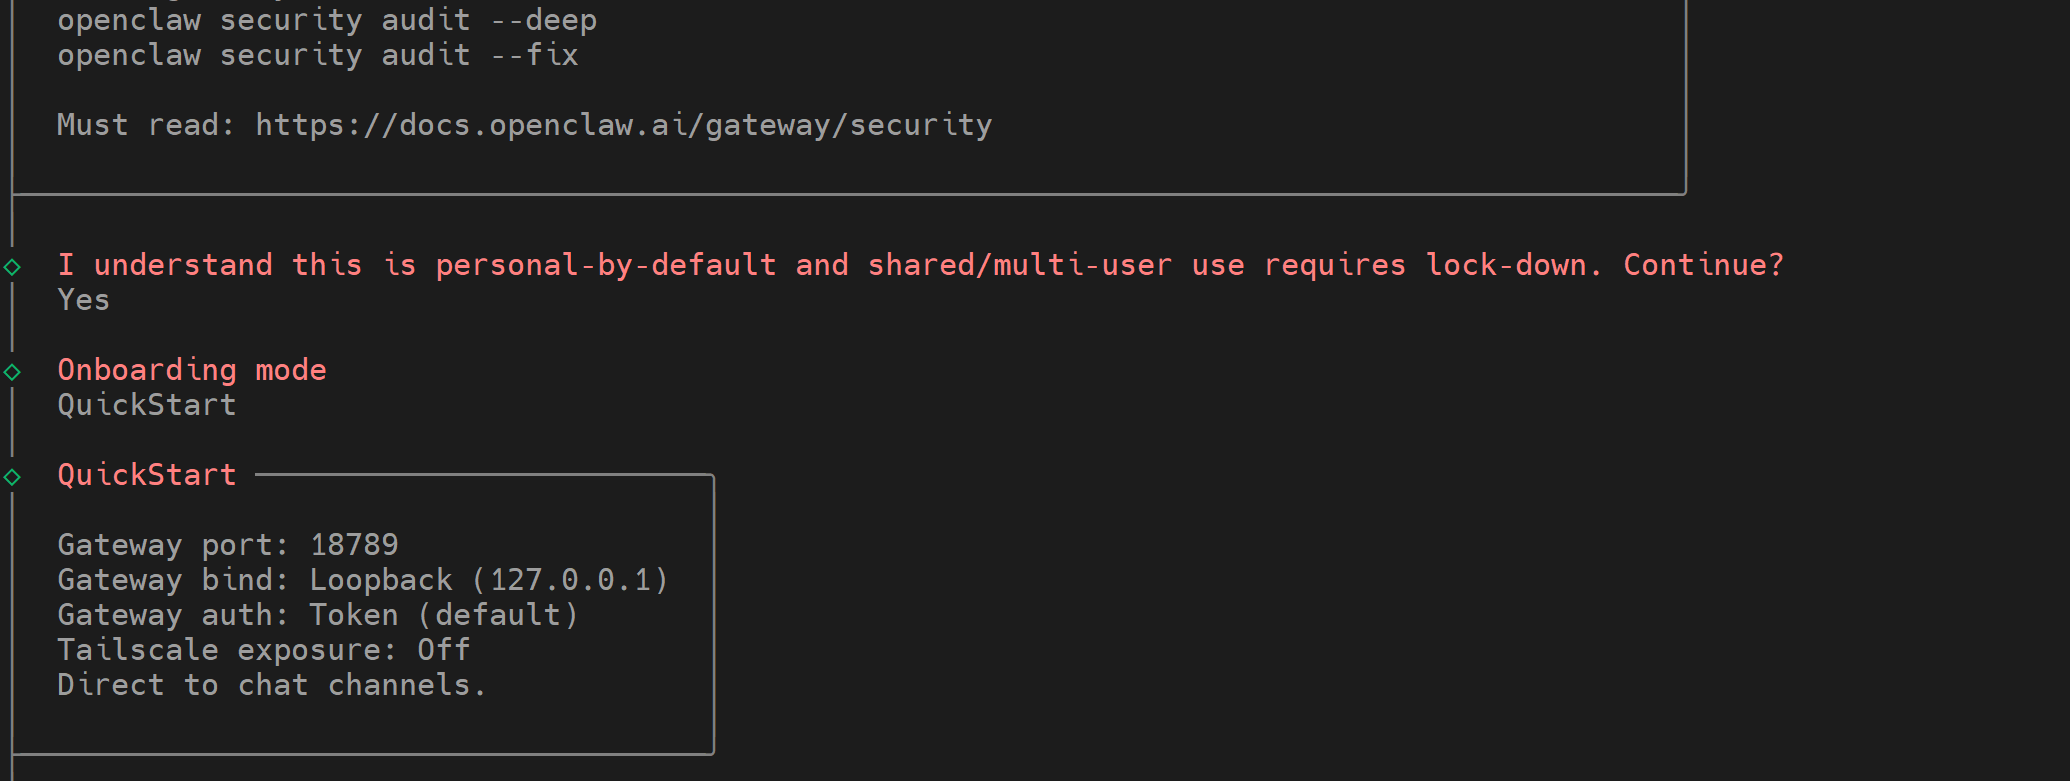Click the white 'QuickStart' answer under Onboarding mode
The width and height of the screenshot is (2070, 781).
point(147,405)
